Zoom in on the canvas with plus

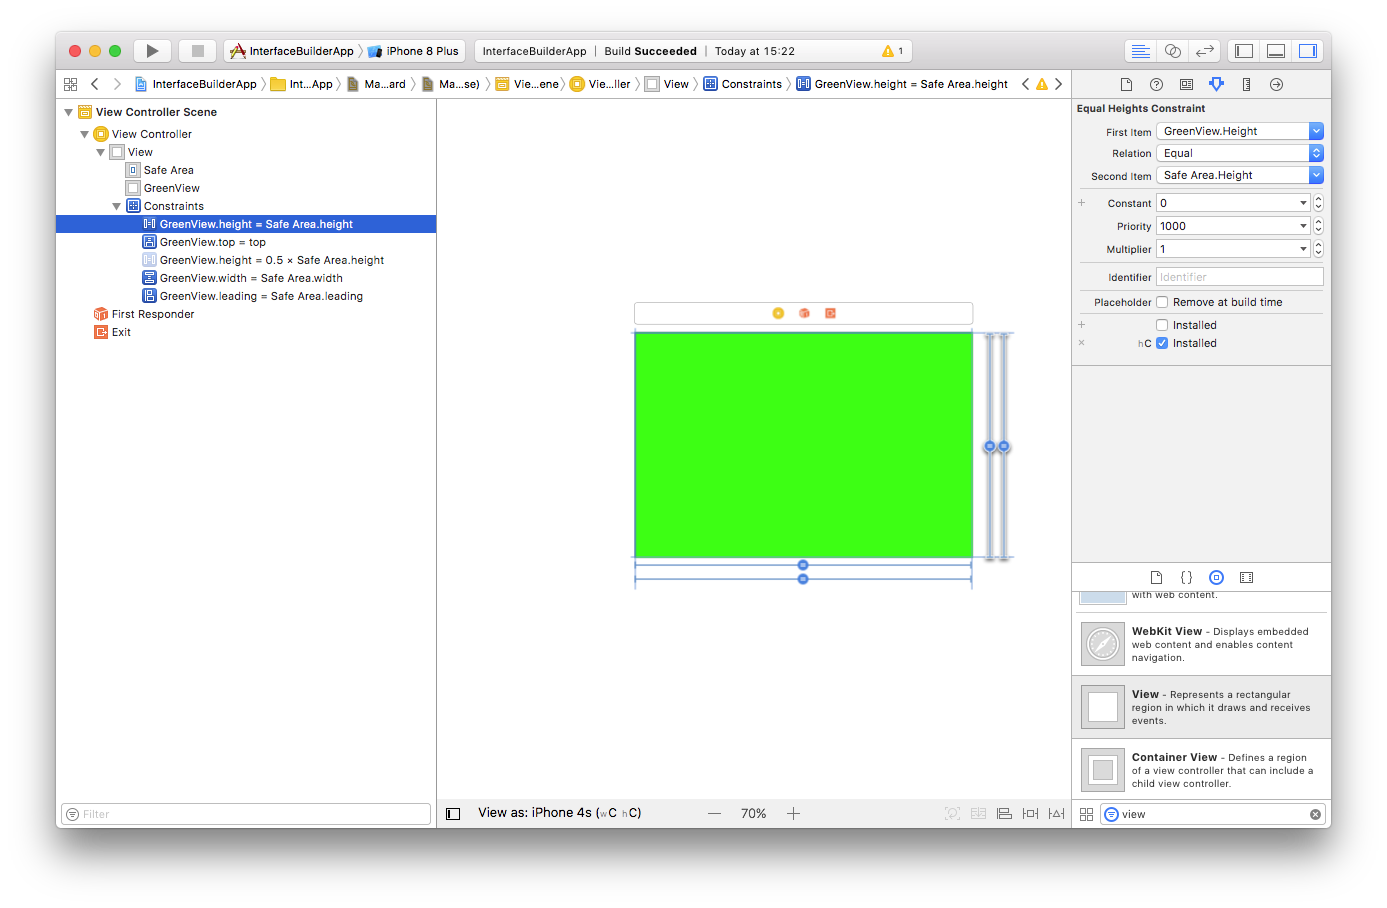pyautogui.click(x=793, y=814)
